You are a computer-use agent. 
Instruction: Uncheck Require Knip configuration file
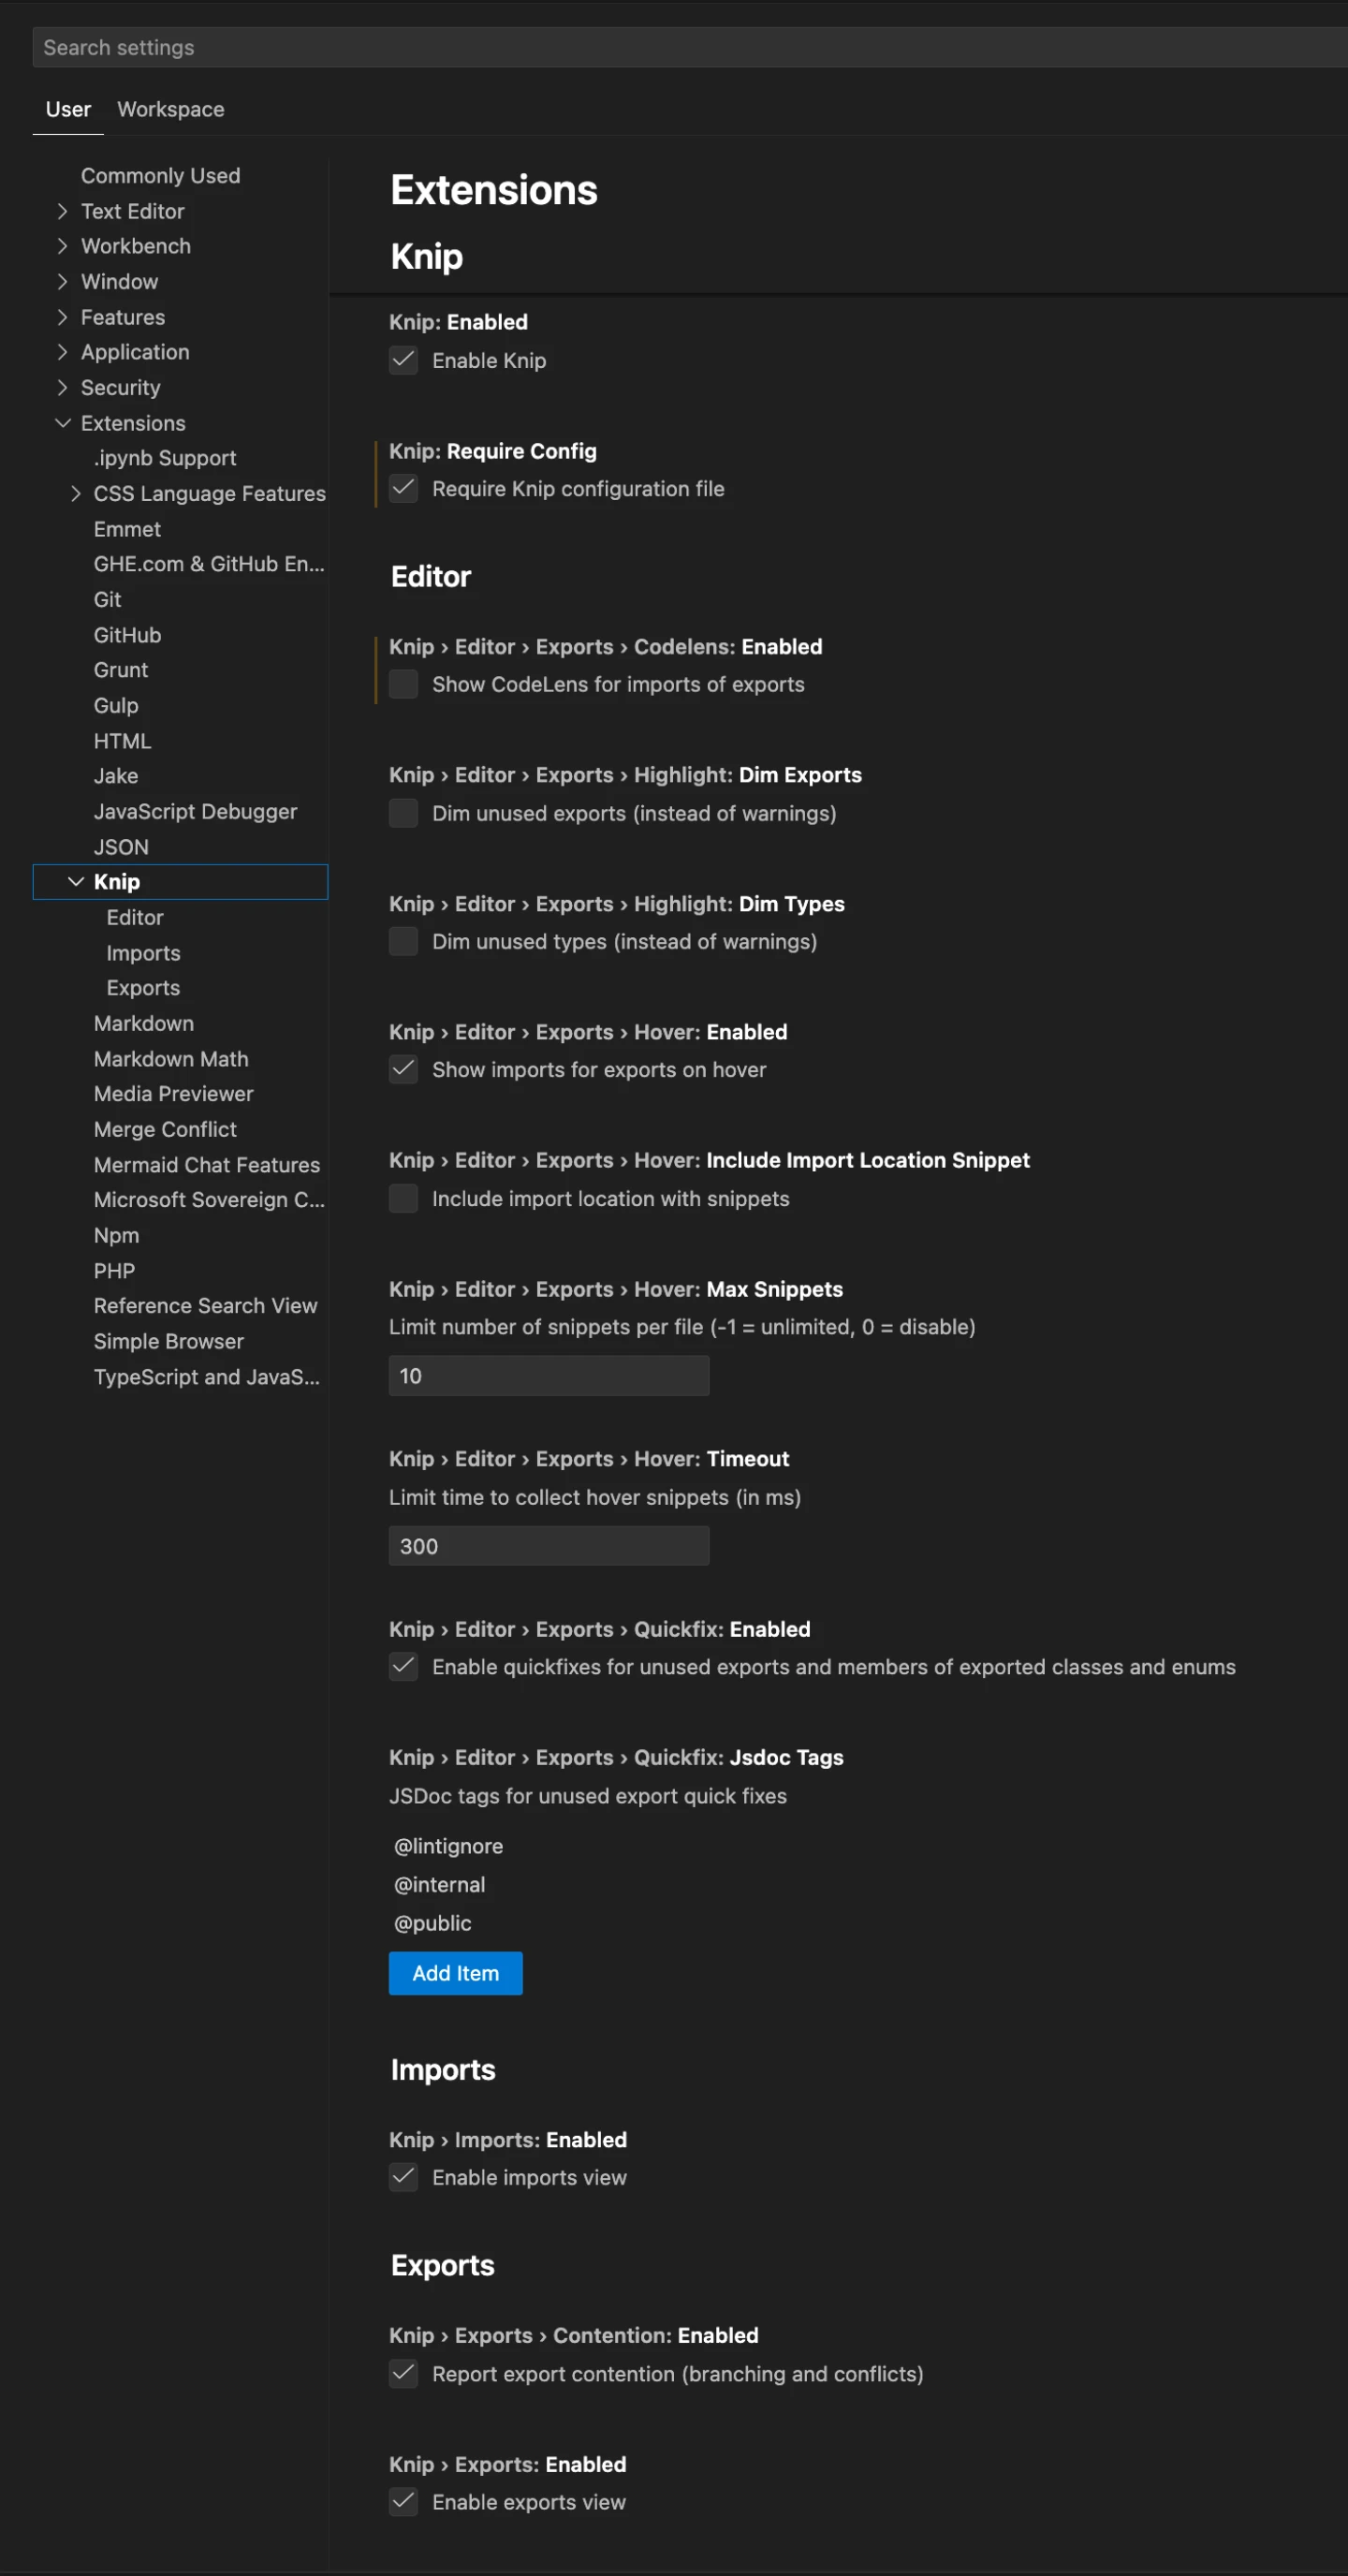click(x=403, y=489)
